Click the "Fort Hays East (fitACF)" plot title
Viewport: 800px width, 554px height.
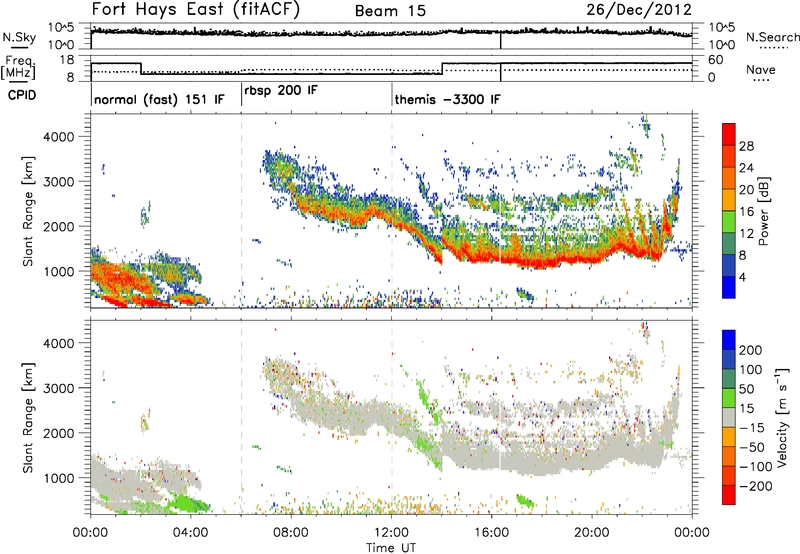click(x=196, y=10)
